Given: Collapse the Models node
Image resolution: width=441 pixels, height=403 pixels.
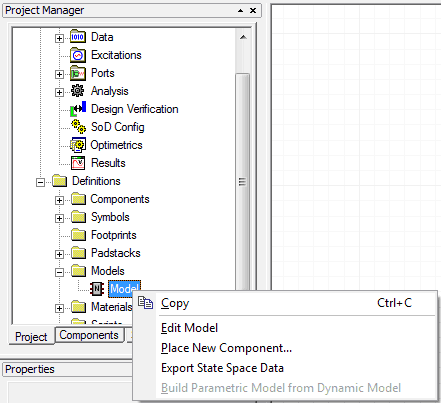Looking at the screenshot, I should click(x=59, y=272).
